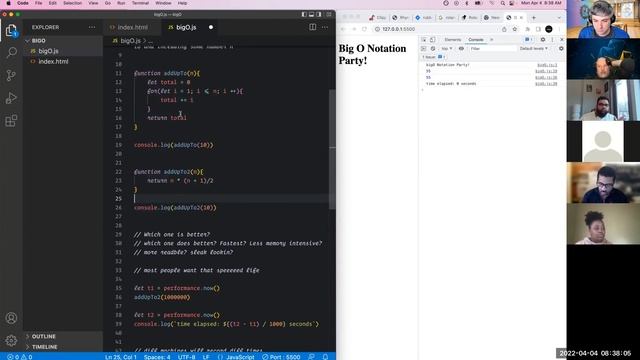Viewport: 640px width, 360px height.
Task: Select DevTools Console tab
Action: click(x=476, y=40)
